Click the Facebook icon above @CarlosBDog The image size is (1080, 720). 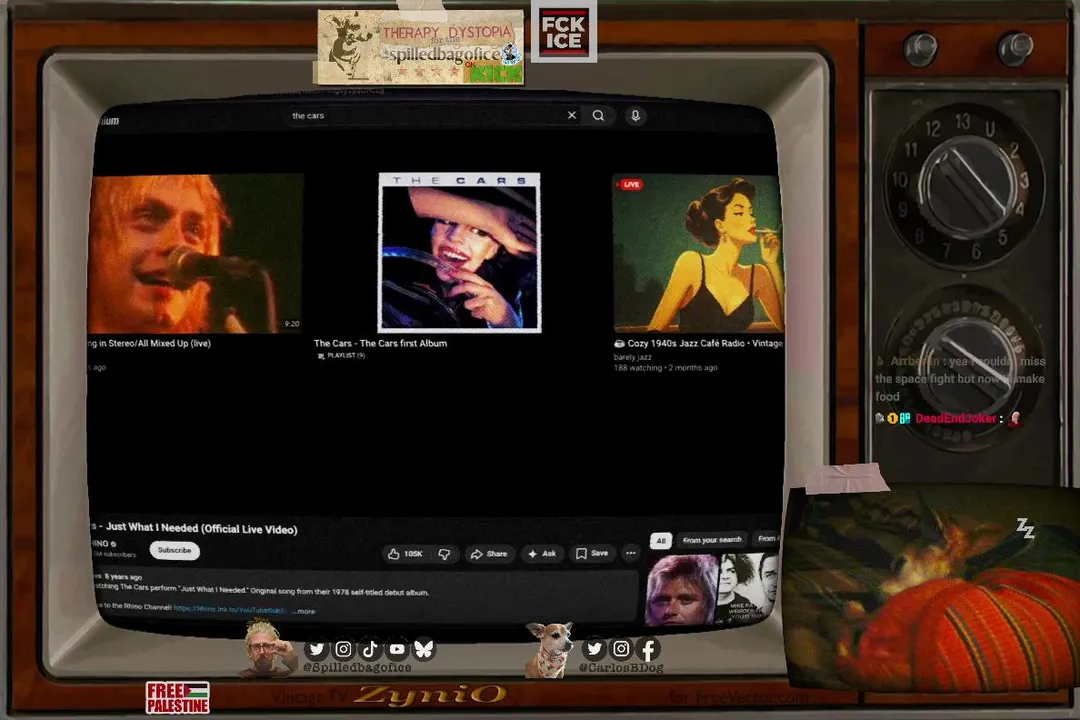[648, 648]
